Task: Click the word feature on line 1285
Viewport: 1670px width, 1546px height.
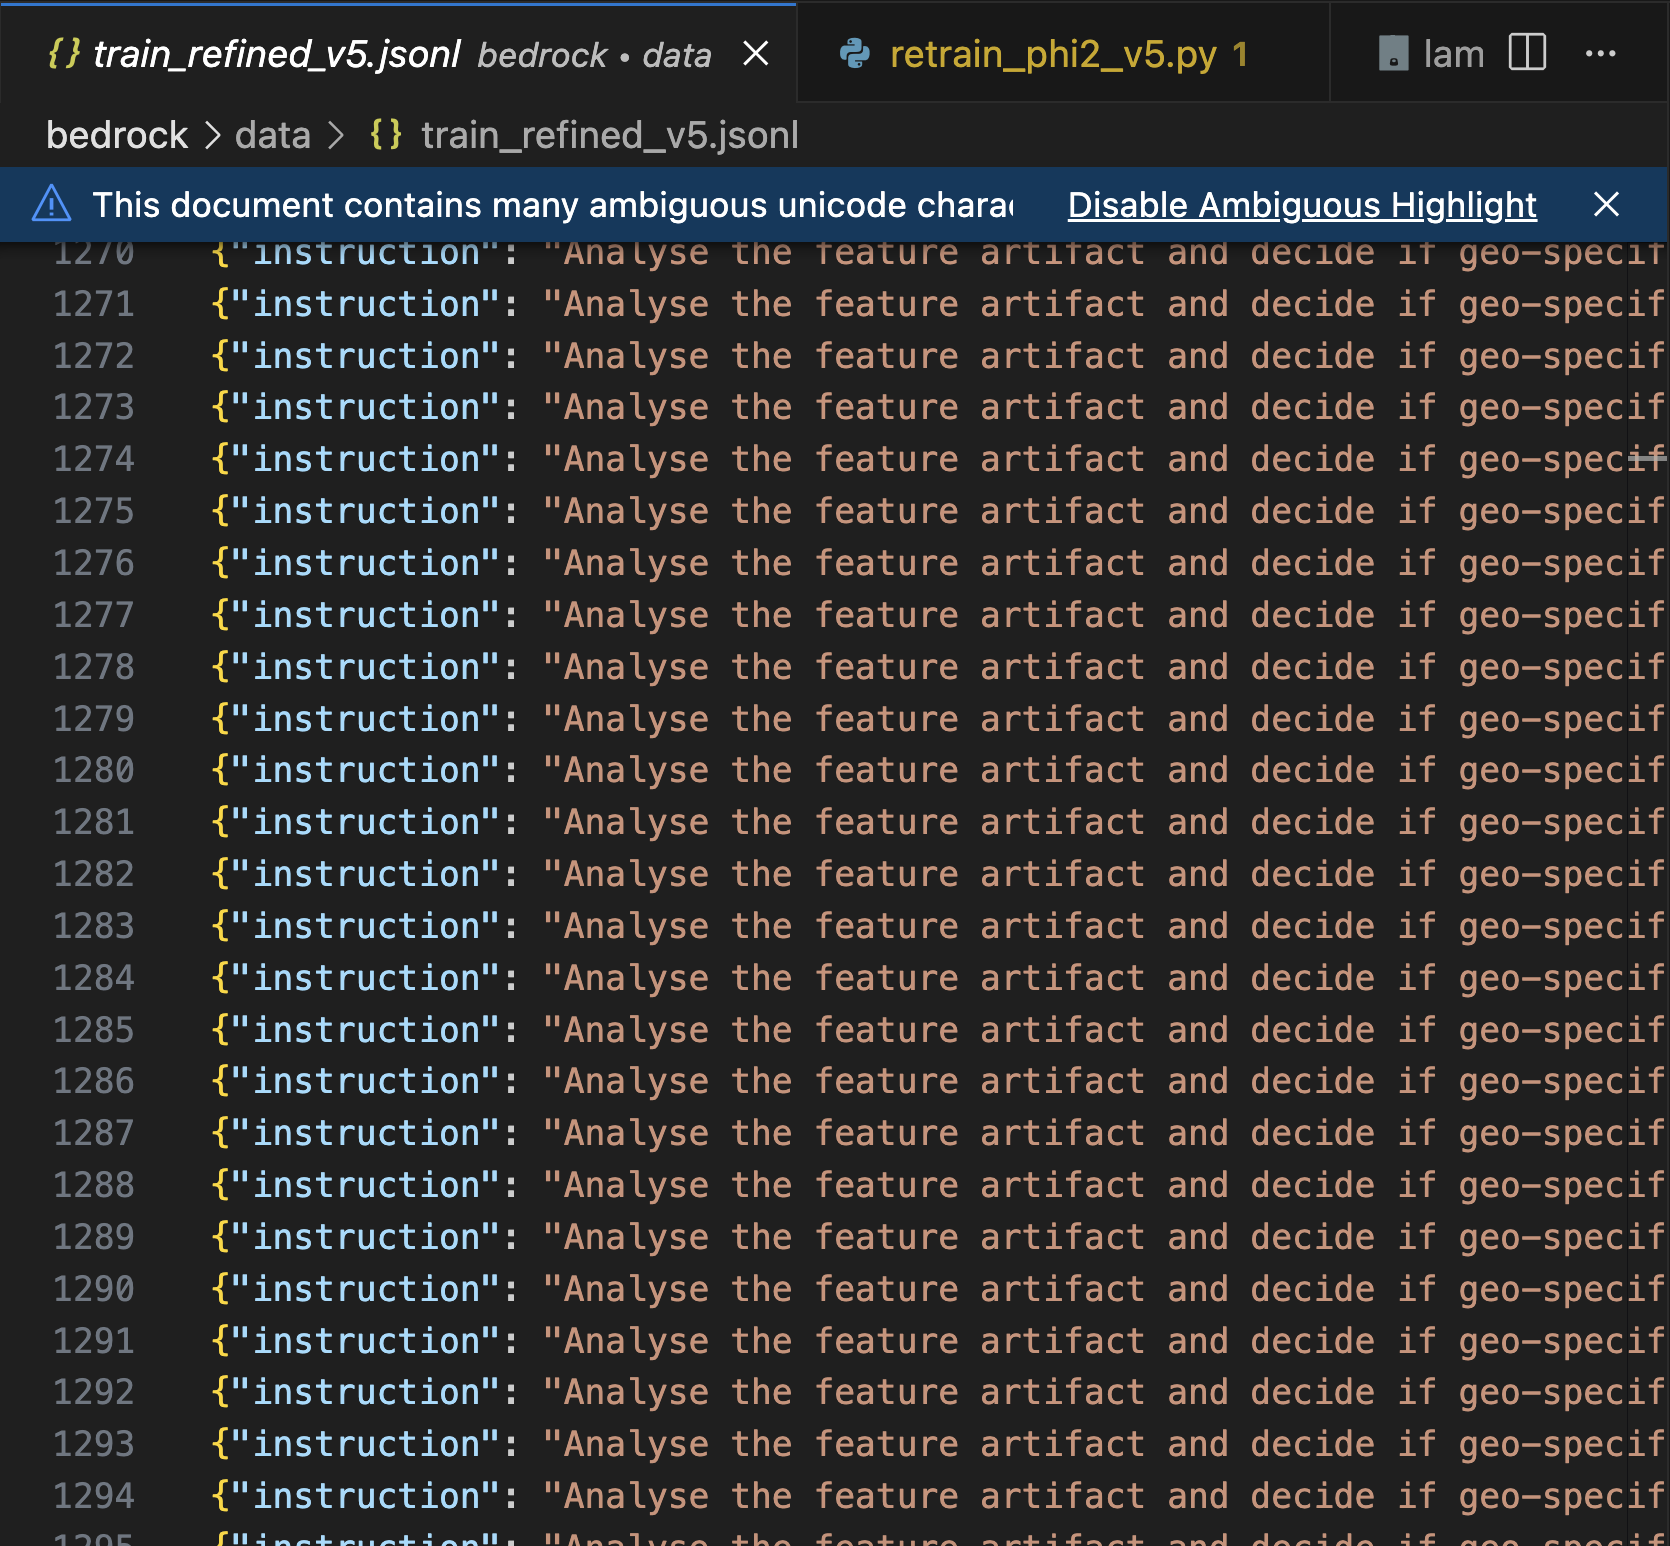Action: [886, 1030]
